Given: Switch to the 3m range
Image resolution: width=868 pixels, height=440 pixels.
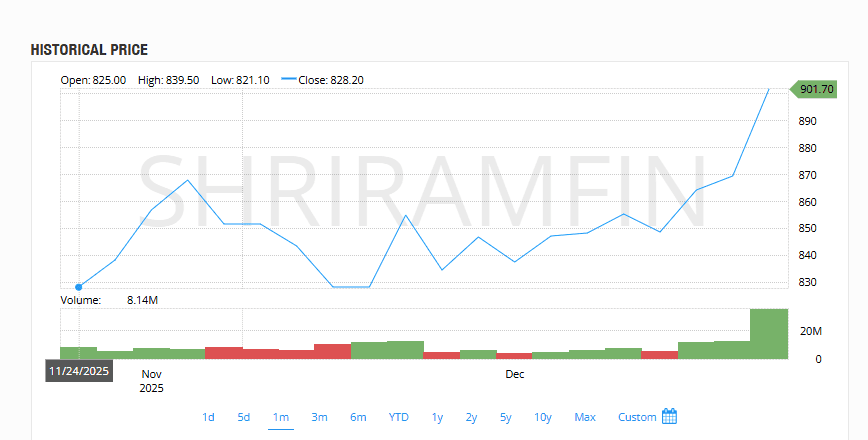Looking at the screenshot, I should coord(319,417).
